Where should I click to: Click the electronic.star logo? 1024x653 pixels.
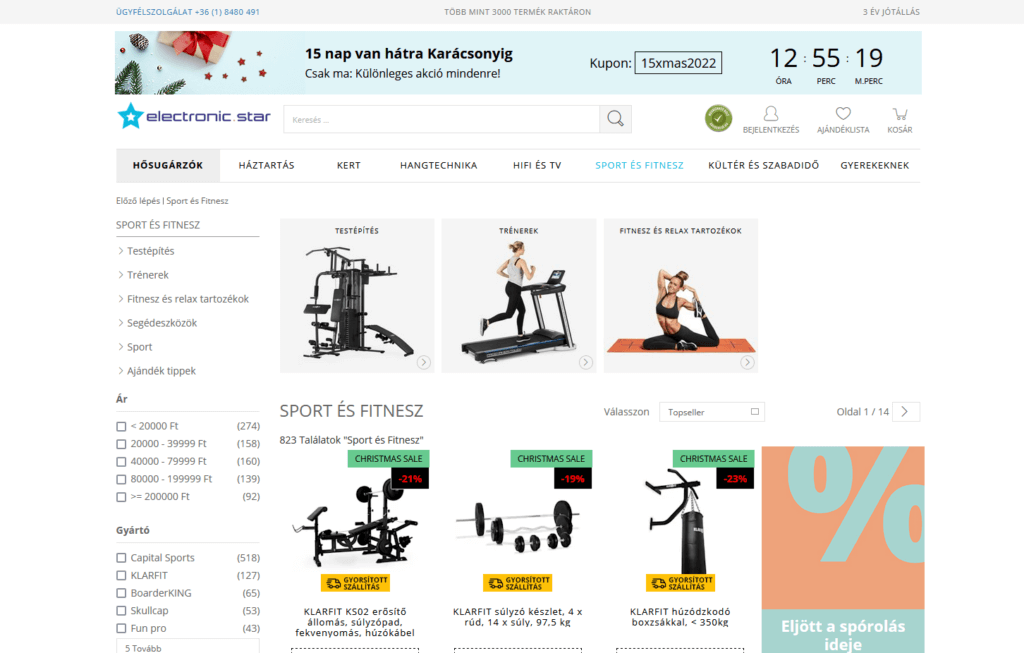tap(194, 116)
